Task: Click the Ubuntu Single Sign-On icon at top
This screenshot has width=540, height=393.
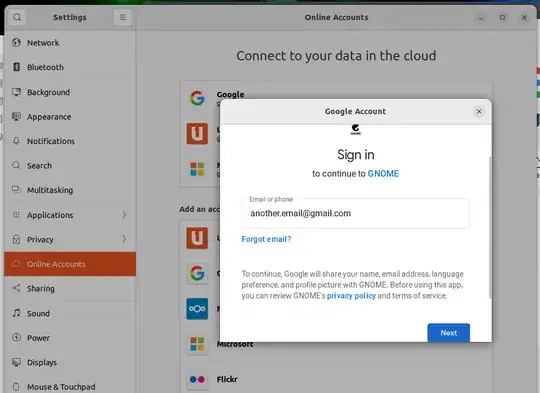Action: 197,133
